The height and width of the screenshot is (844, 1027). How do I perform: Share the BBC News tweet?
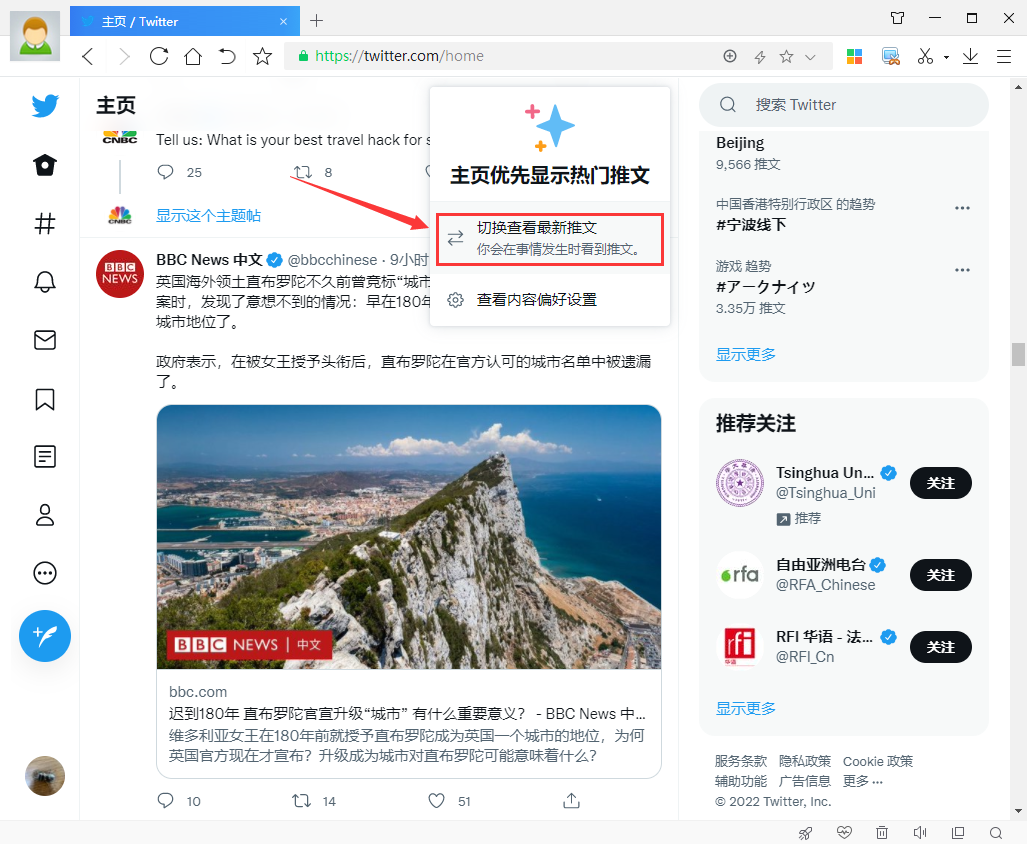(x=571, y=800)
